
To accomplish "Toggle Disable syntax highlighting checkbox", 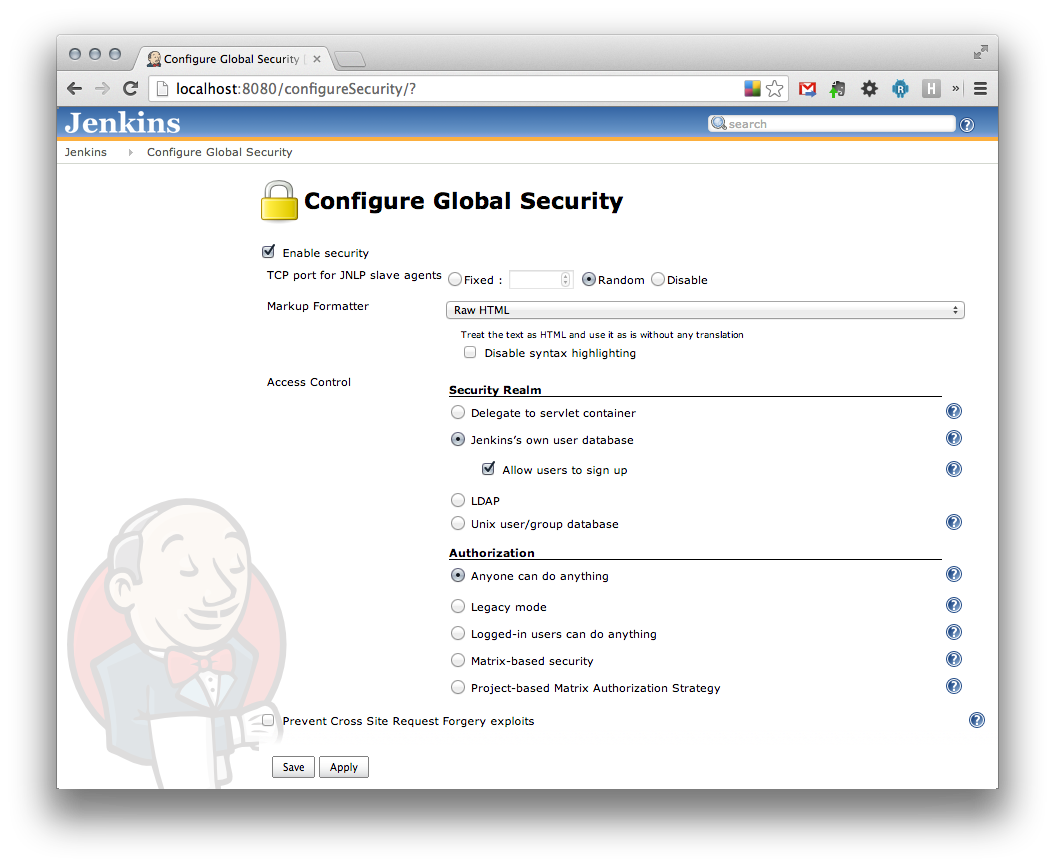I will (x=470, y=352).
